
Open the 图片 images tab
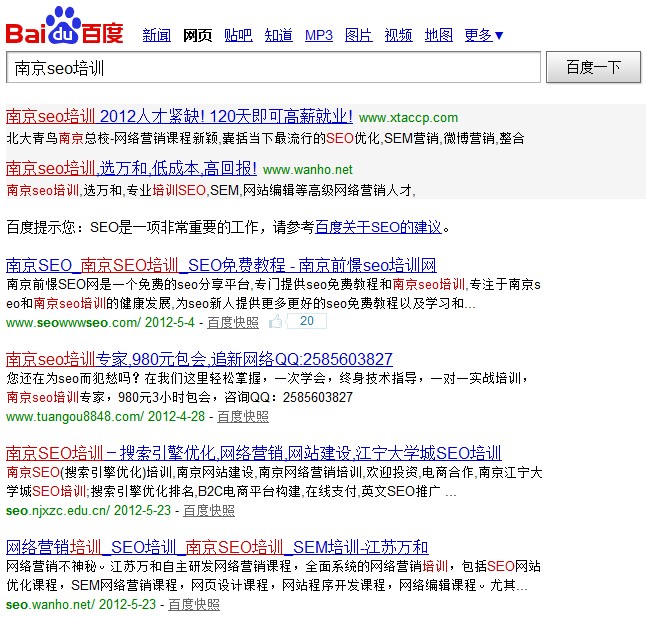359,35
